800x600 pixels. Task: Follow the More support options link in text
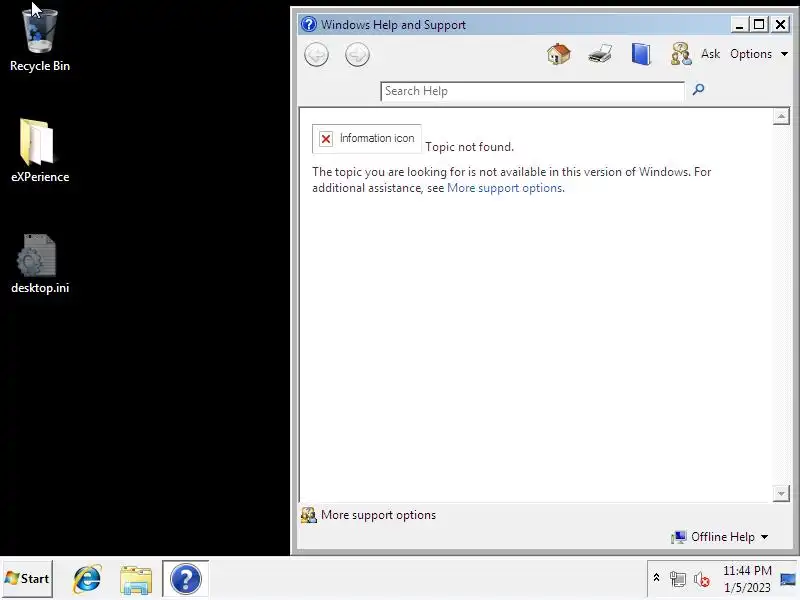click(505, 188)
